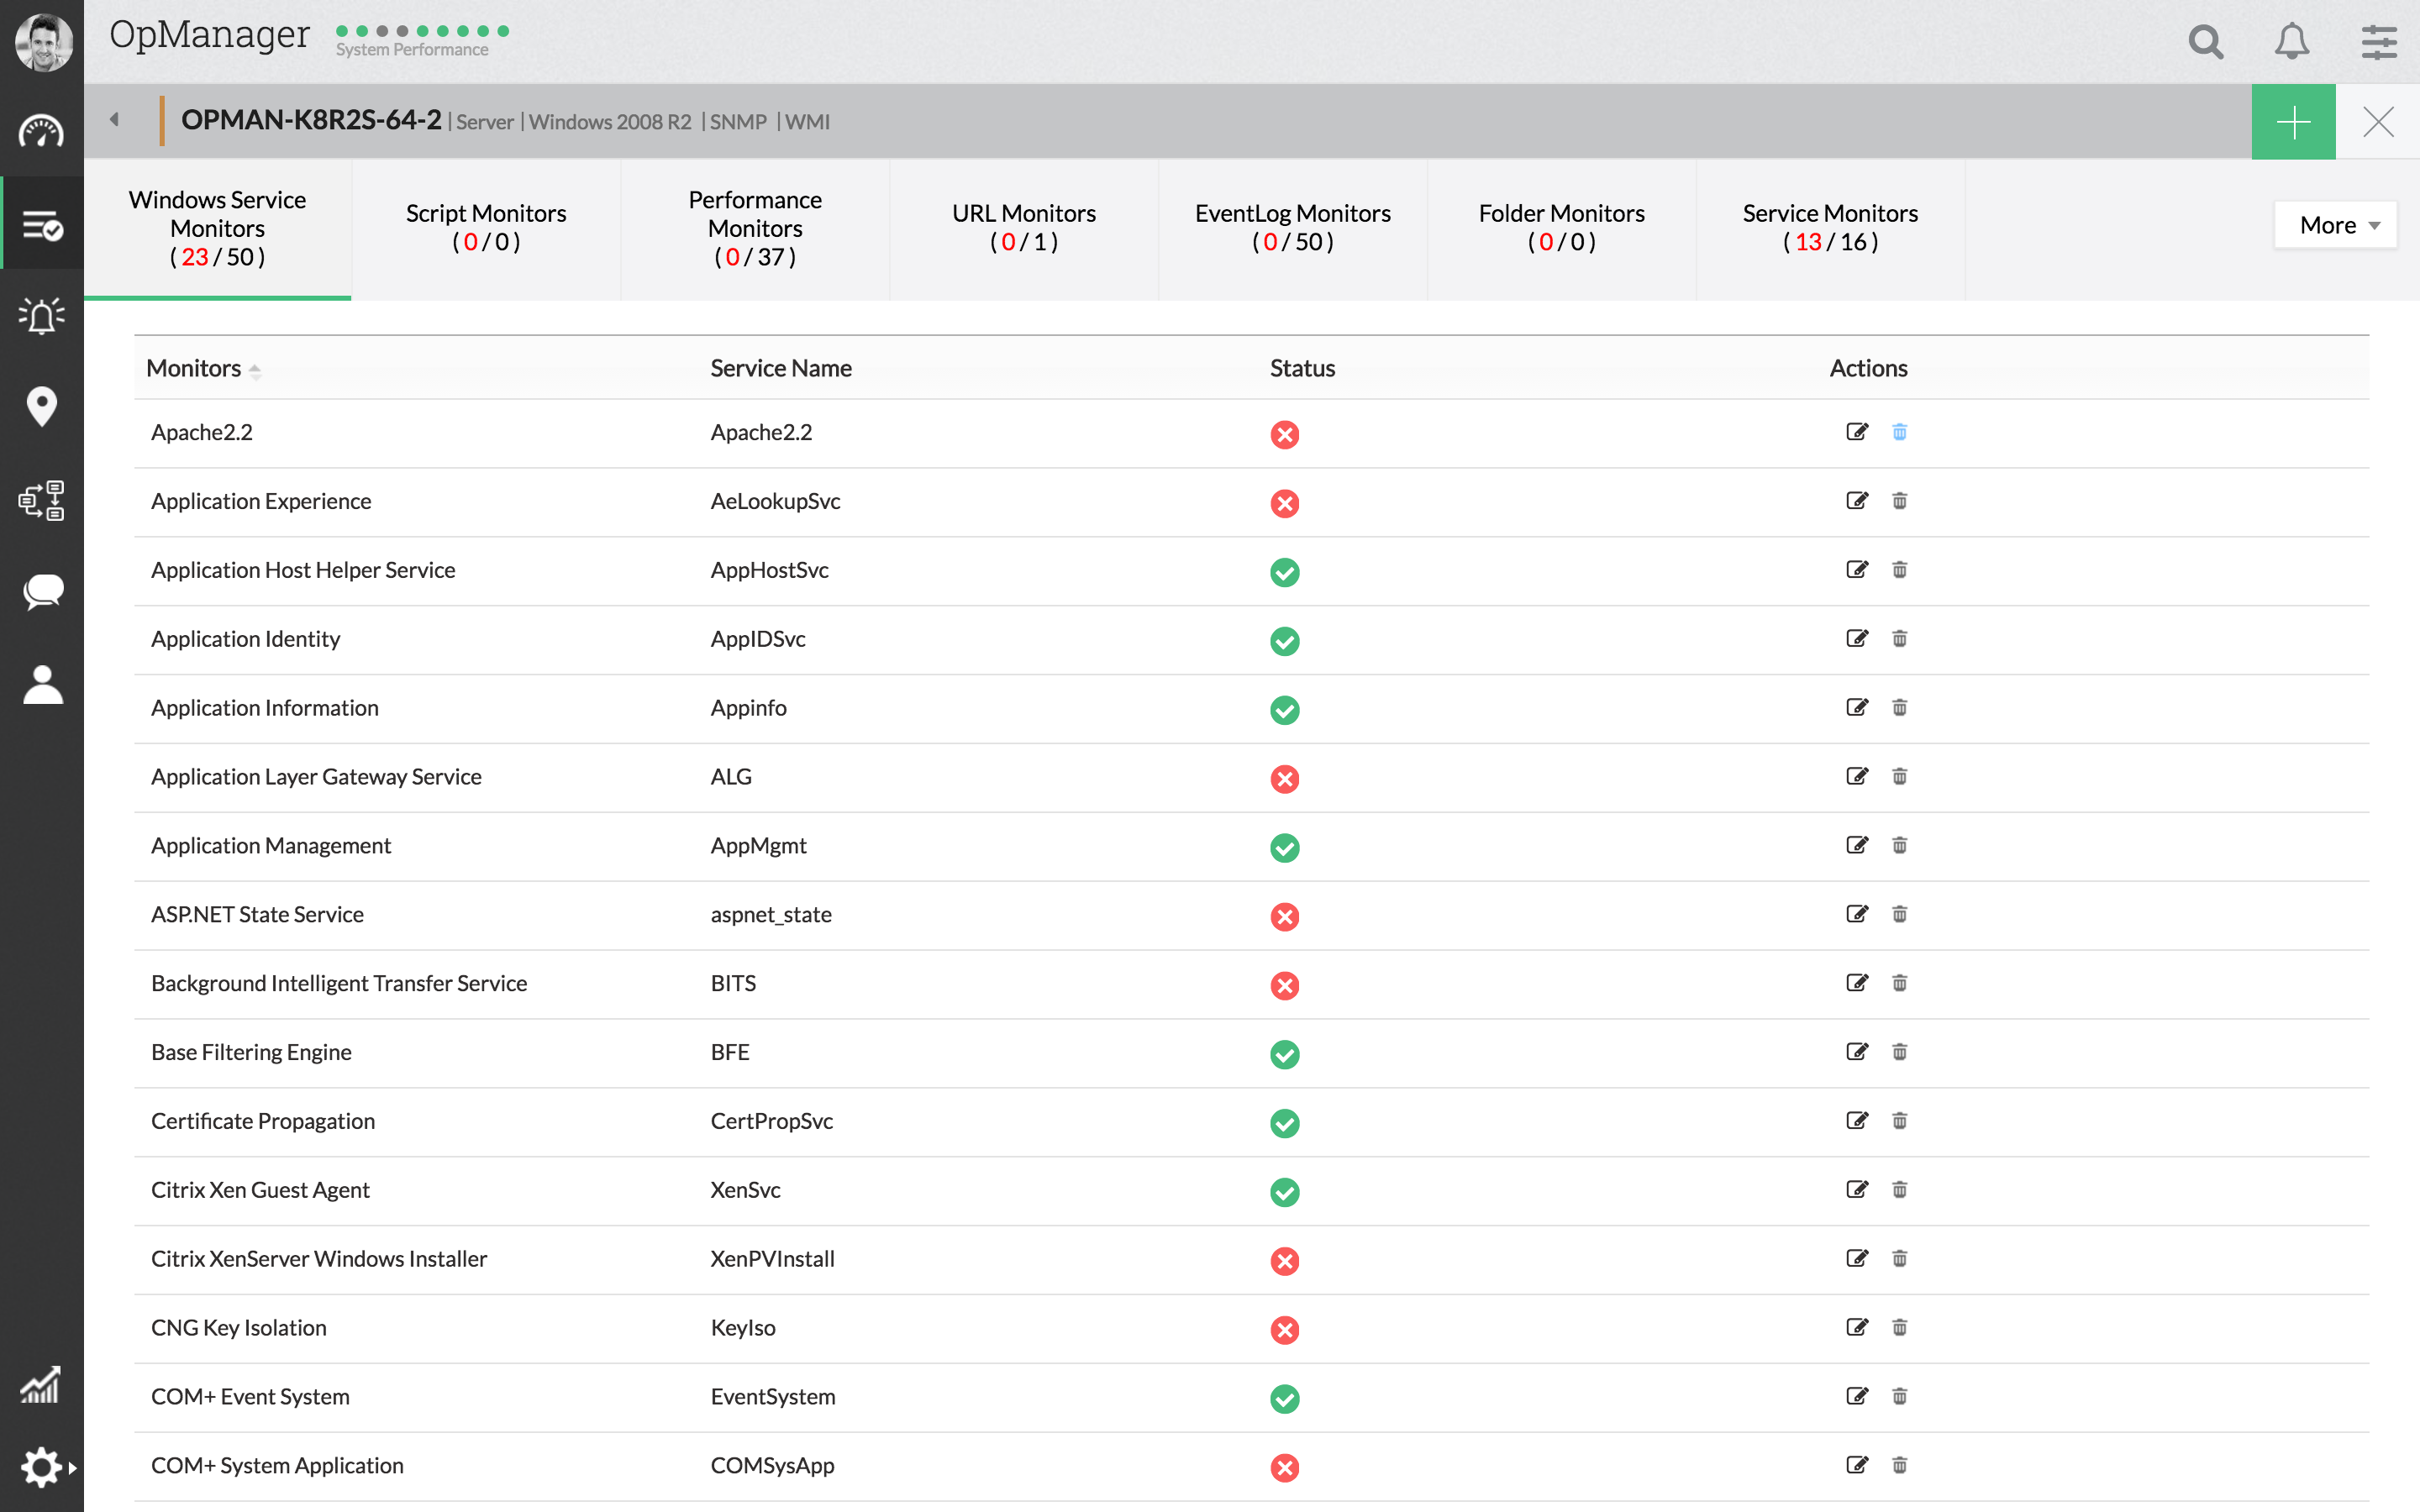The height and width of the screenshot is (1512, 2420).
Task: Click the search magnifier in the top bar
Action: [2206, 42]
